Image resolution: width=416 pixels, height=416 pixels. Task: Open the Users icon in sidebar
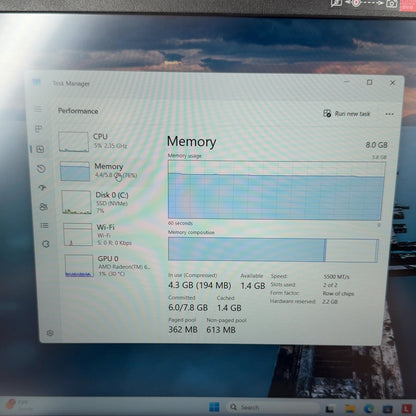[43, 207]
